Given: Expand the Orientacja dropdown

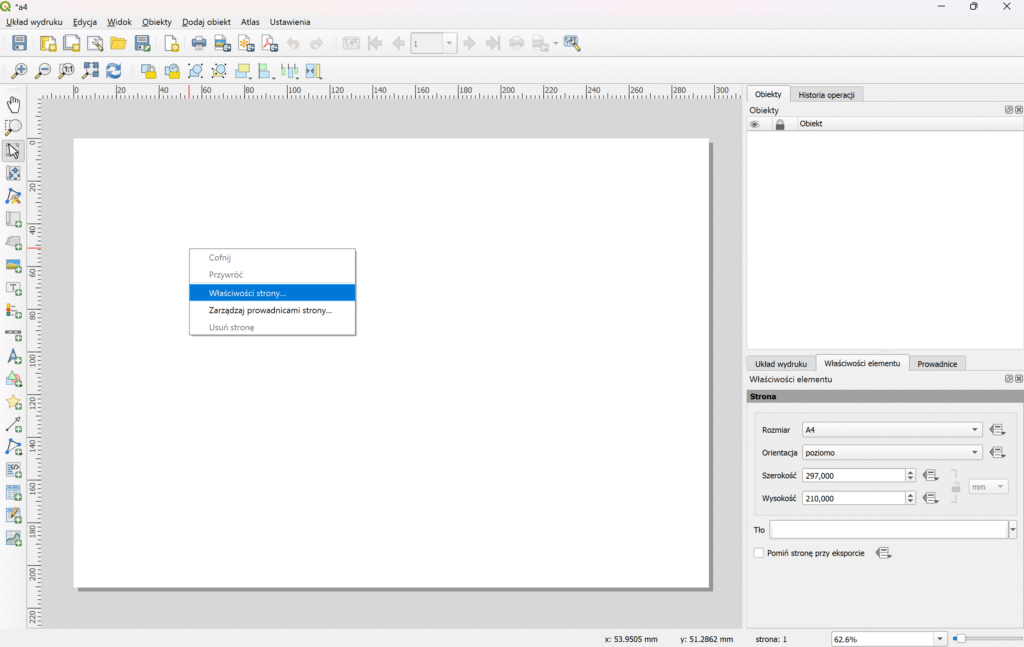Looking at the screenshot, I should click(893, 453).
